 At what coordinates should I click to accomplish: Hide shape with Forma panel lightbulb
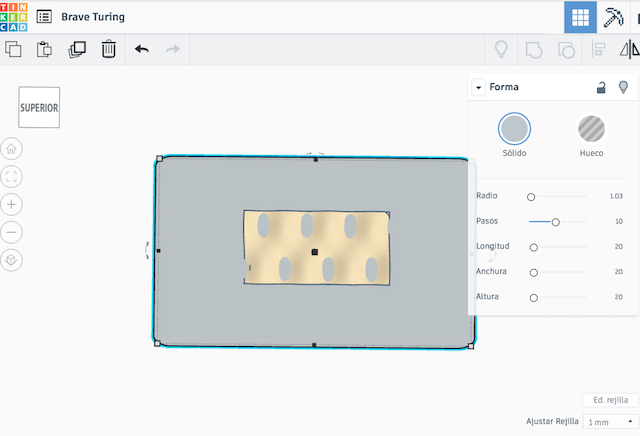coord(623,87)
